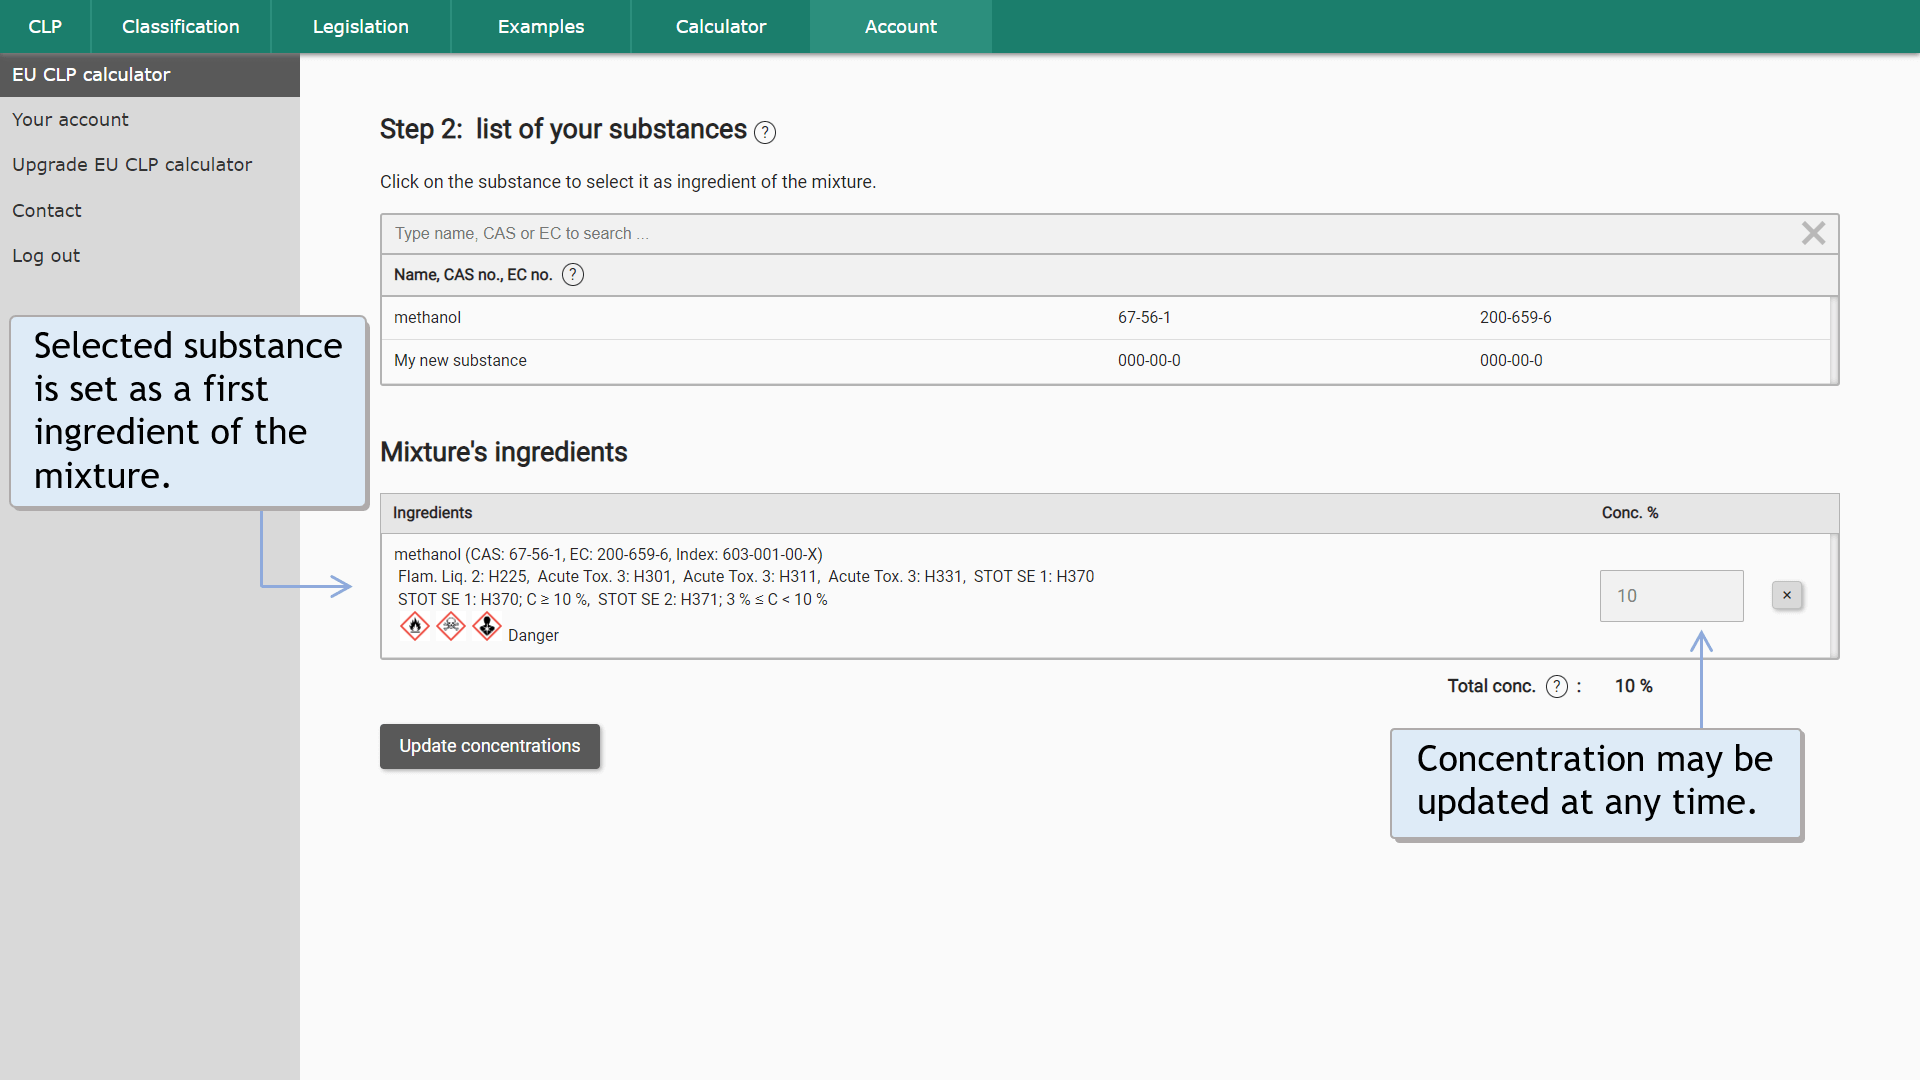Click the Log out link in sidebar
Viewport: 1920px width, 1080px height.
(x=45, y=256)
